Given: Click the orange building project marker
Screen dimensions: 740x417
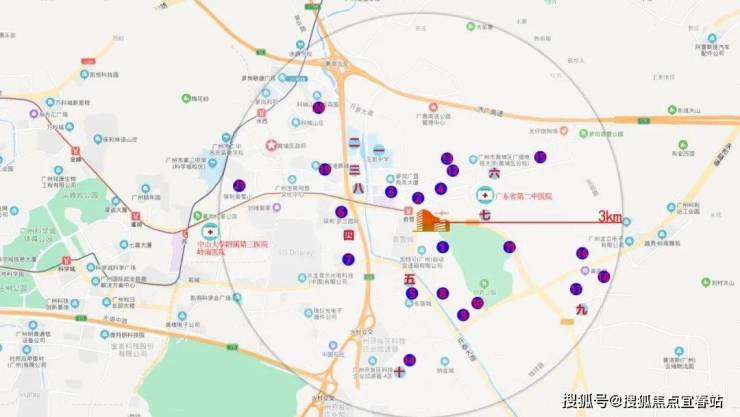Looking at the screenshot, I should [x=431, y=221].
